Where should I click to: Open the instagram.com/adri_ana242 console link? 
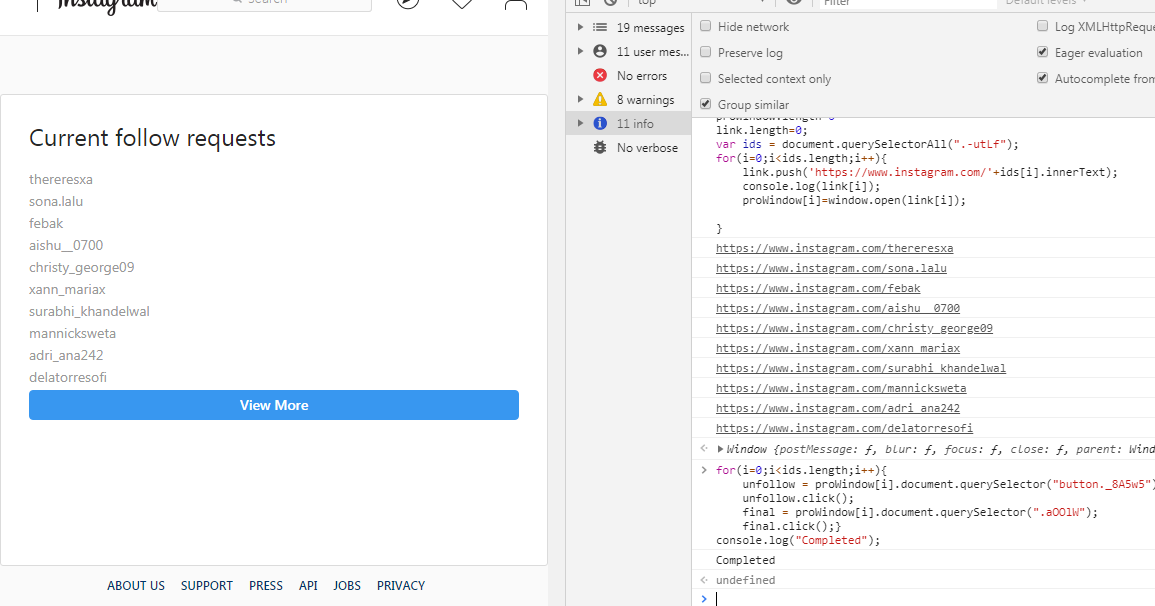click(838, 407)
